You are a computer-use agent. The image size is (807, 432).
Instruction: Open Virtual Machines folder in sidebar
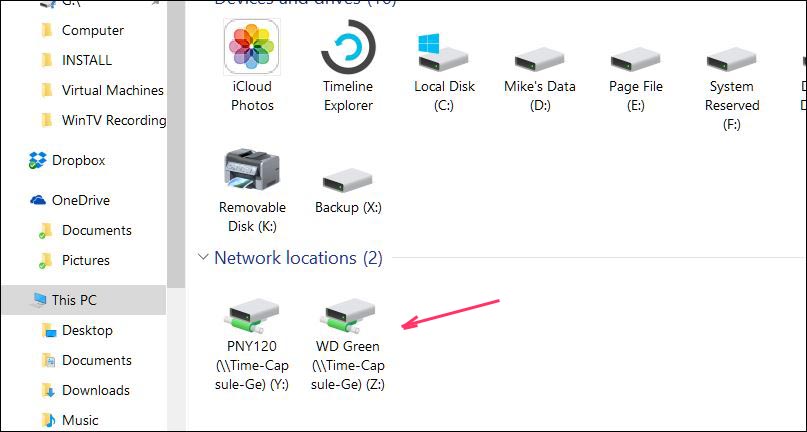pyautogui.click(x=112, y=90)
